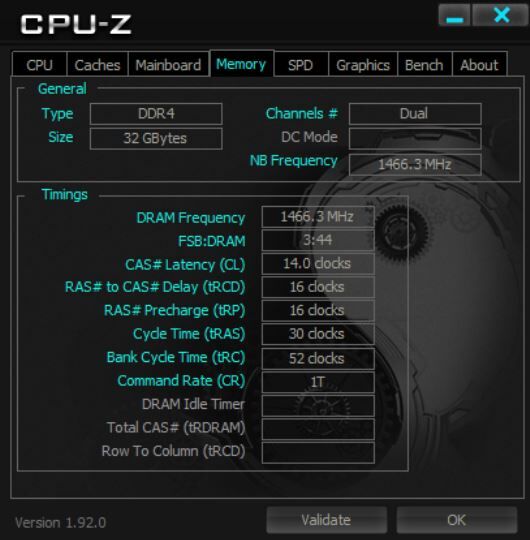
Task: Click the DRAM Frequency value box
Action: tap(318, 217)
